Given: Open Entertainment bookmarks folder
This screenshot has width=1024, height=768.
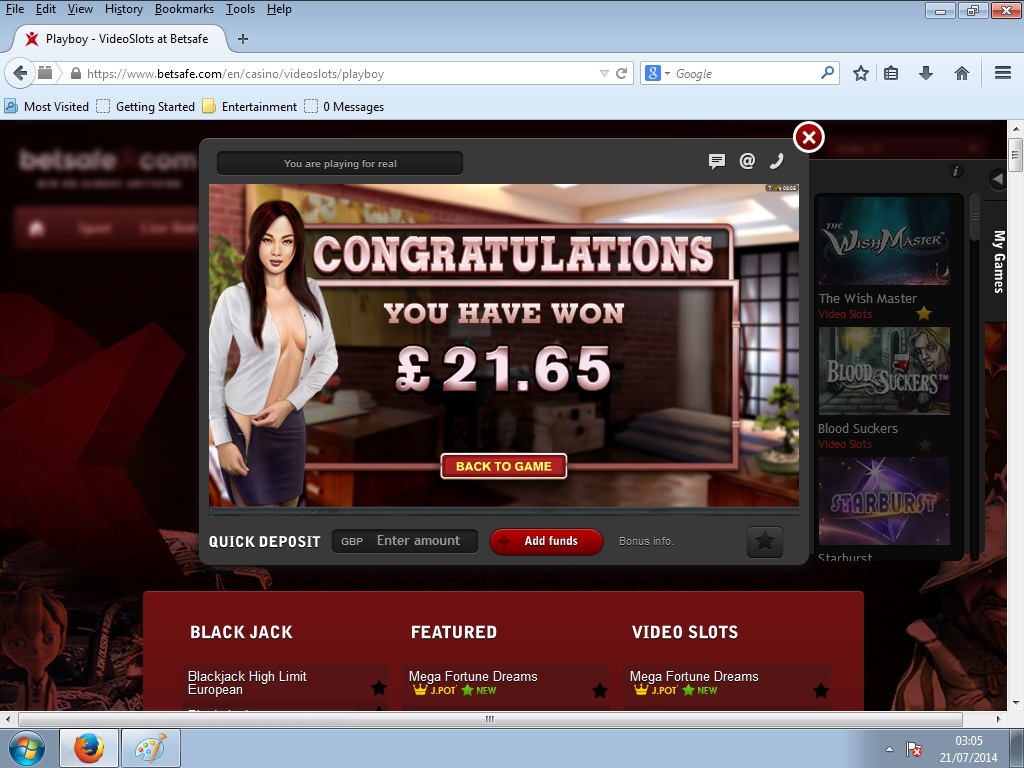Looking at the screenshot, I should click(250, 106).
